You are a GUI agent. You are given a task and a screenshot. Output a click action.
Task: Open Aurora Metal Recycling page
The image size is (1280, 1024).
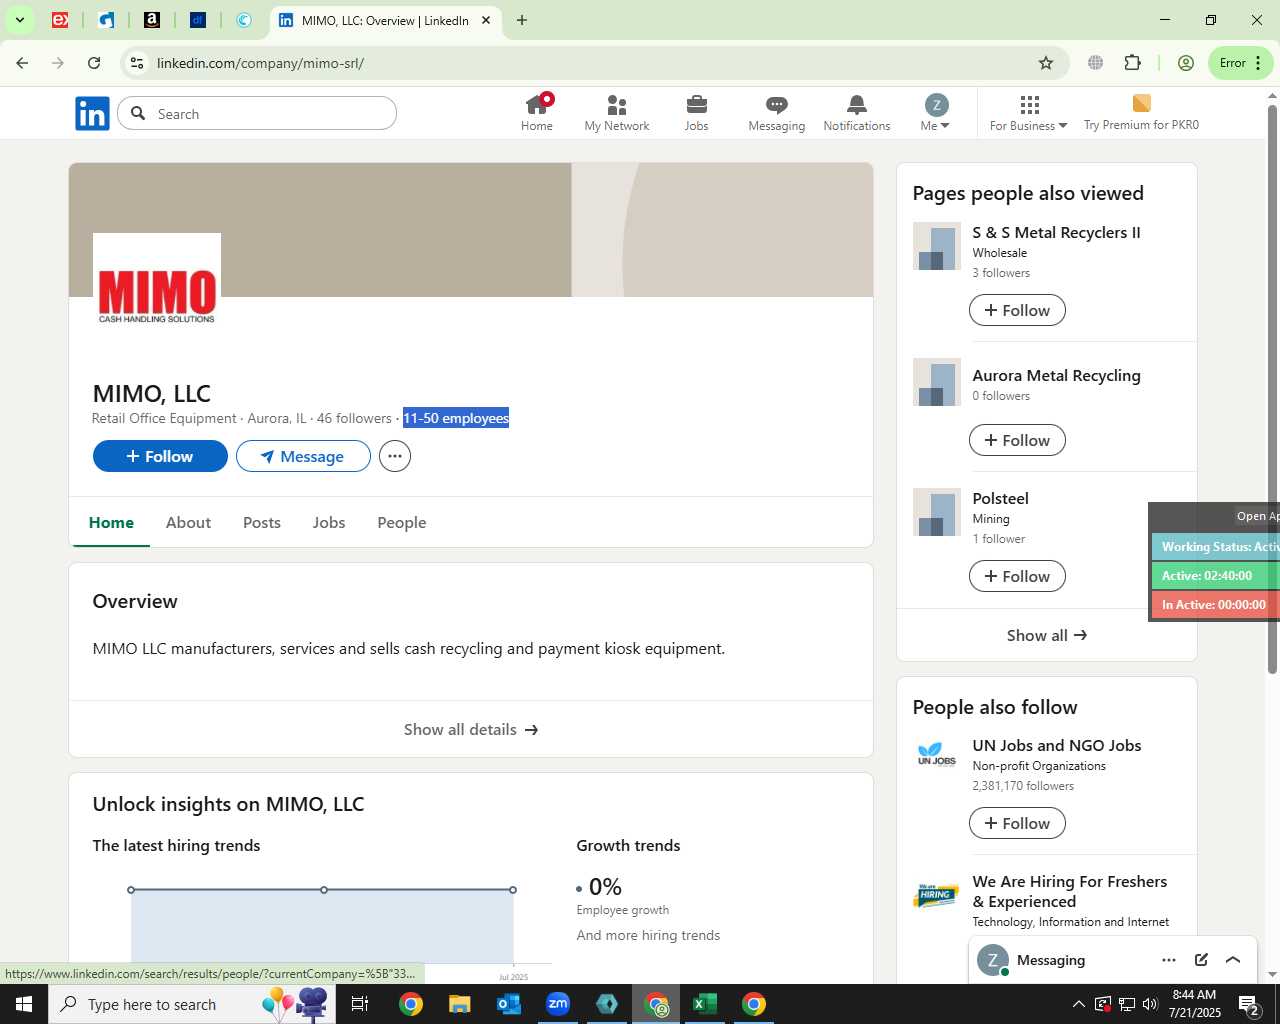1056,375
